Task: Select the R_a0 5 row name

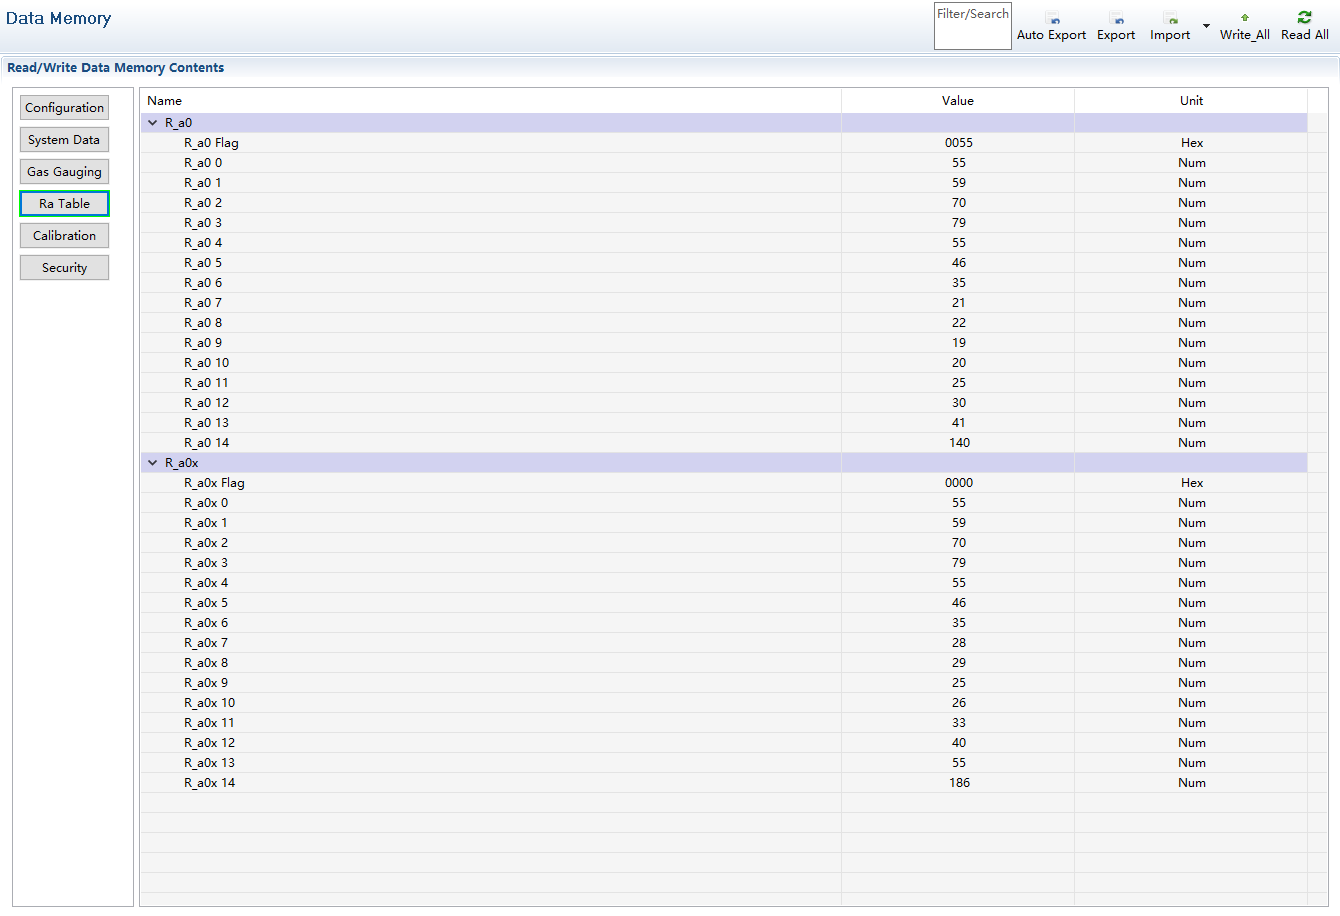Action: pyautogui.click(x=203, y=263)
